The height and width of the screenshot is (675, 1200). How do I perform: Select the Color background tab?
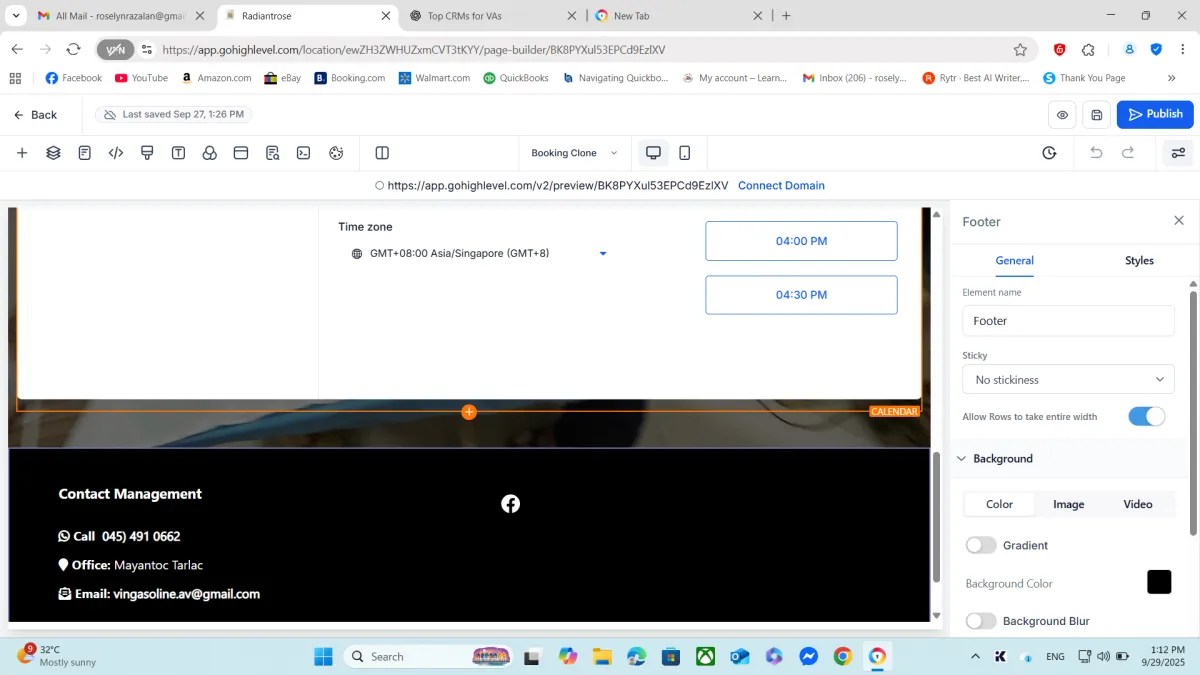(x=999, y=504)
